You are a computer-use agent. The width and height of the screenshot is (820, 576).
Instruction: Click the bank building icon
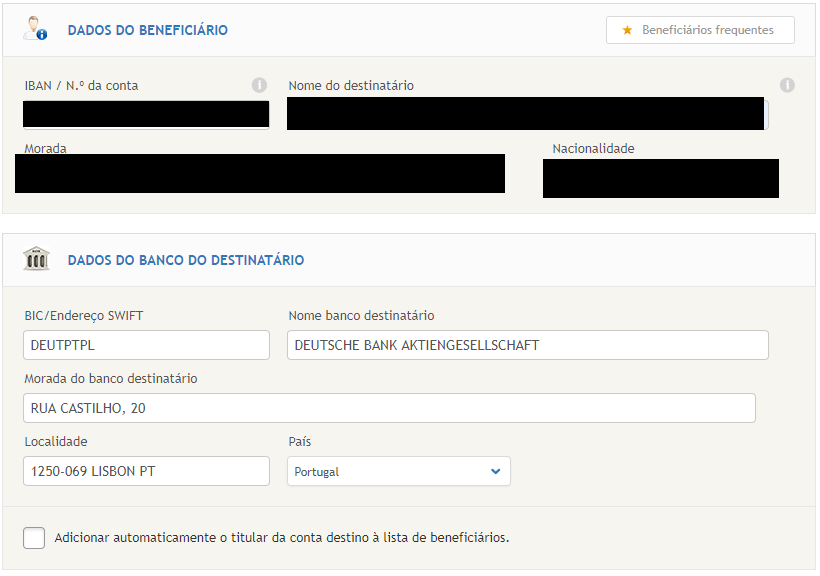pos(37,258)
